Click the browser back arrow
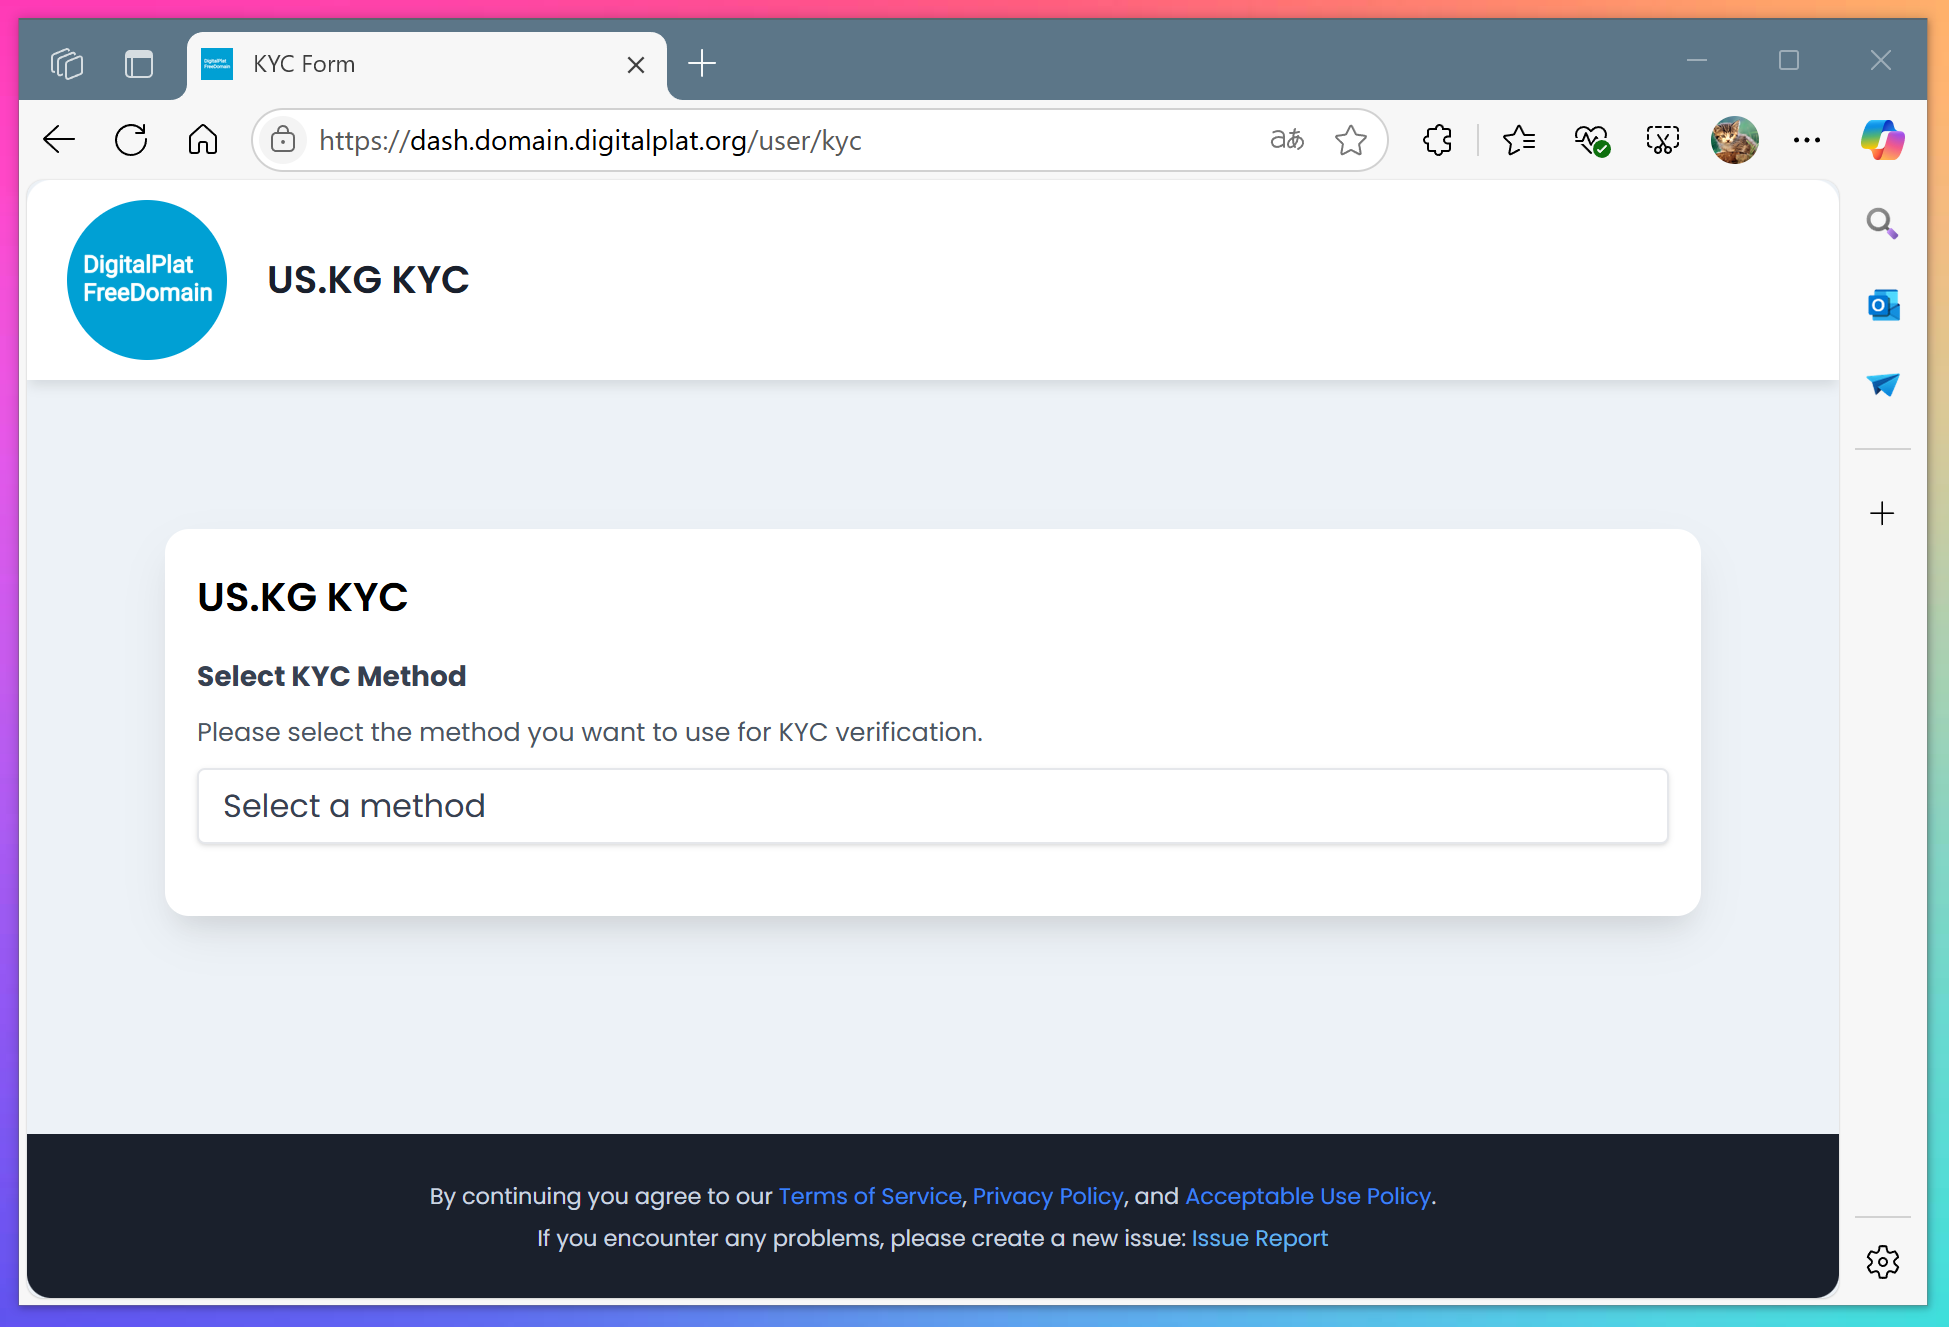The height and width of the screenshot is (1327, 1949). coord(60,140)
